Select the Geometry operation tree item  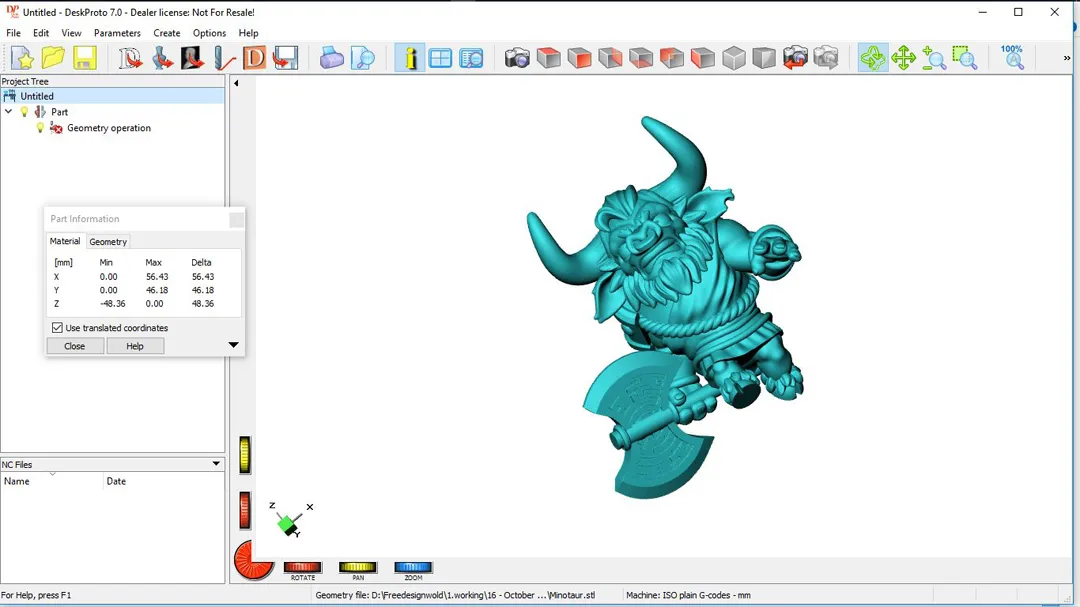pos(109,127)
